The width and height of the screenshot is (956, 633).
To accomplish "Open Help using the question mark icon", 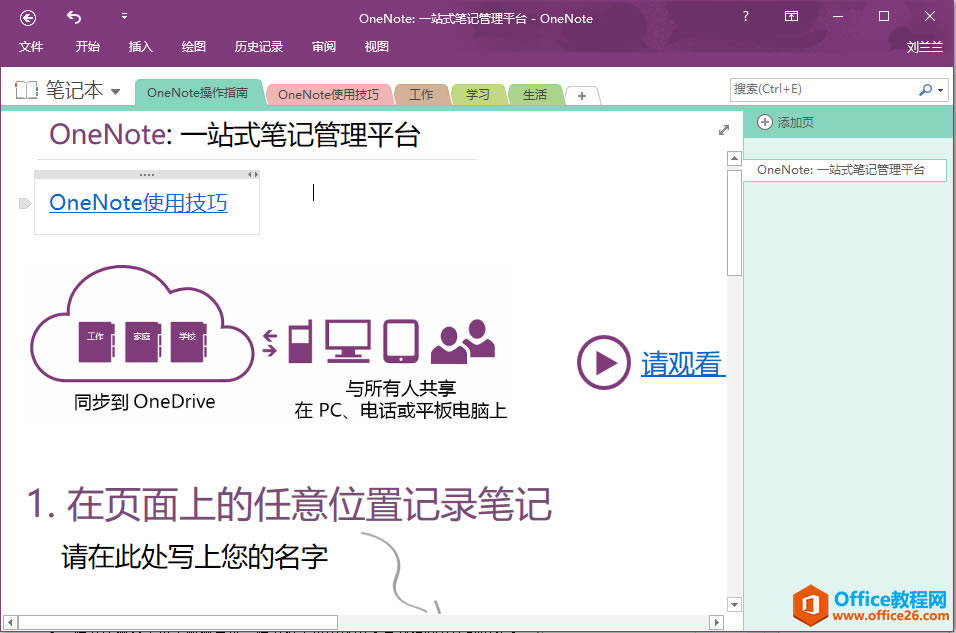I will (x=746, y=17).
